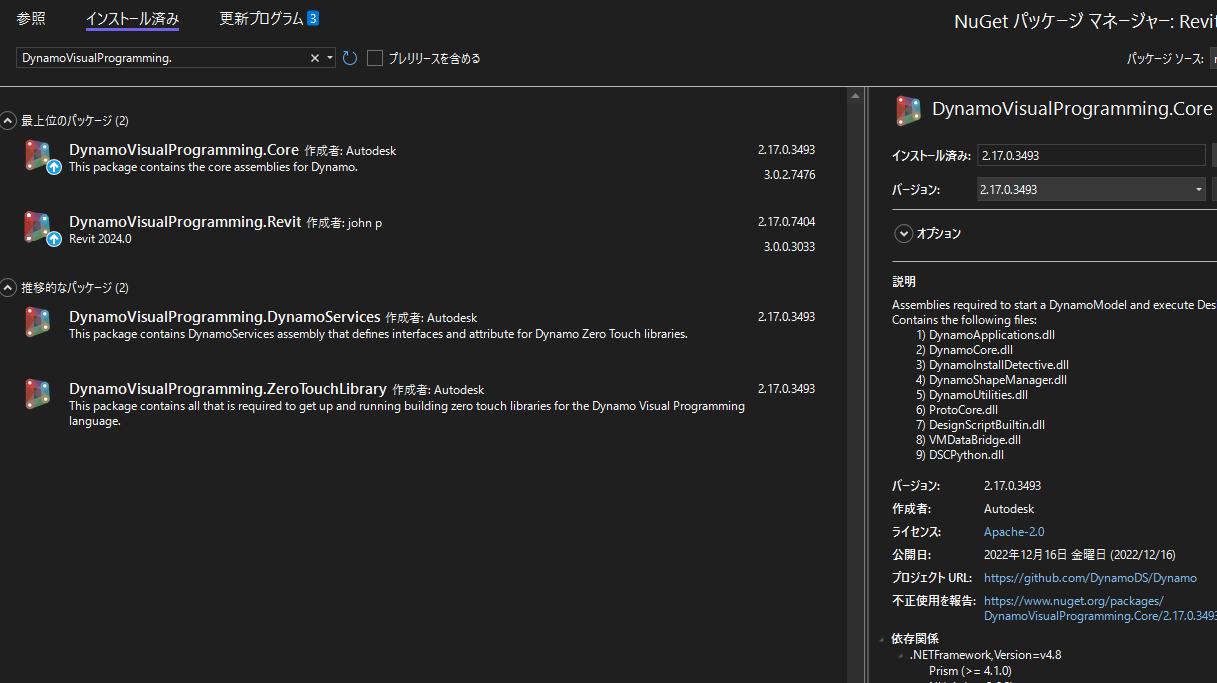Click the available version 3.0.0.3033 for Revit
The width and height of the screenshot is (1217, 683).
pos(789,247)
